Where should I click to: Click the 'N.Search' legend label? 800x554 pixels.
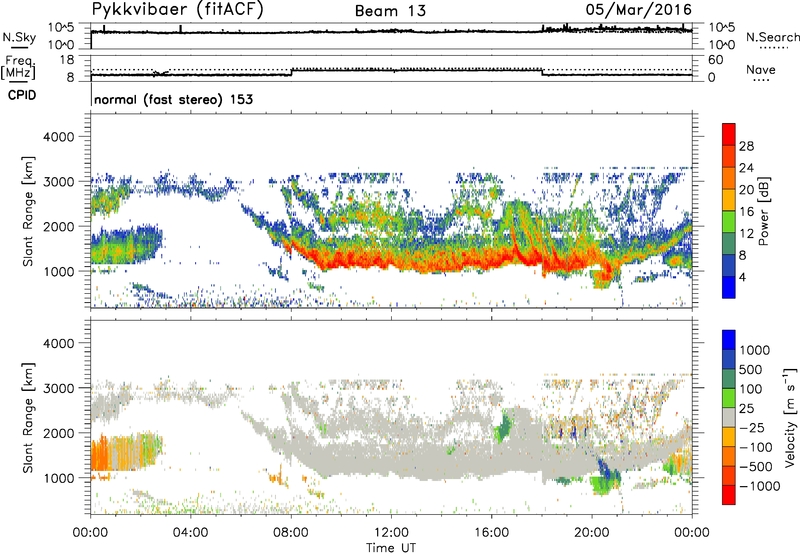[772, 37]
